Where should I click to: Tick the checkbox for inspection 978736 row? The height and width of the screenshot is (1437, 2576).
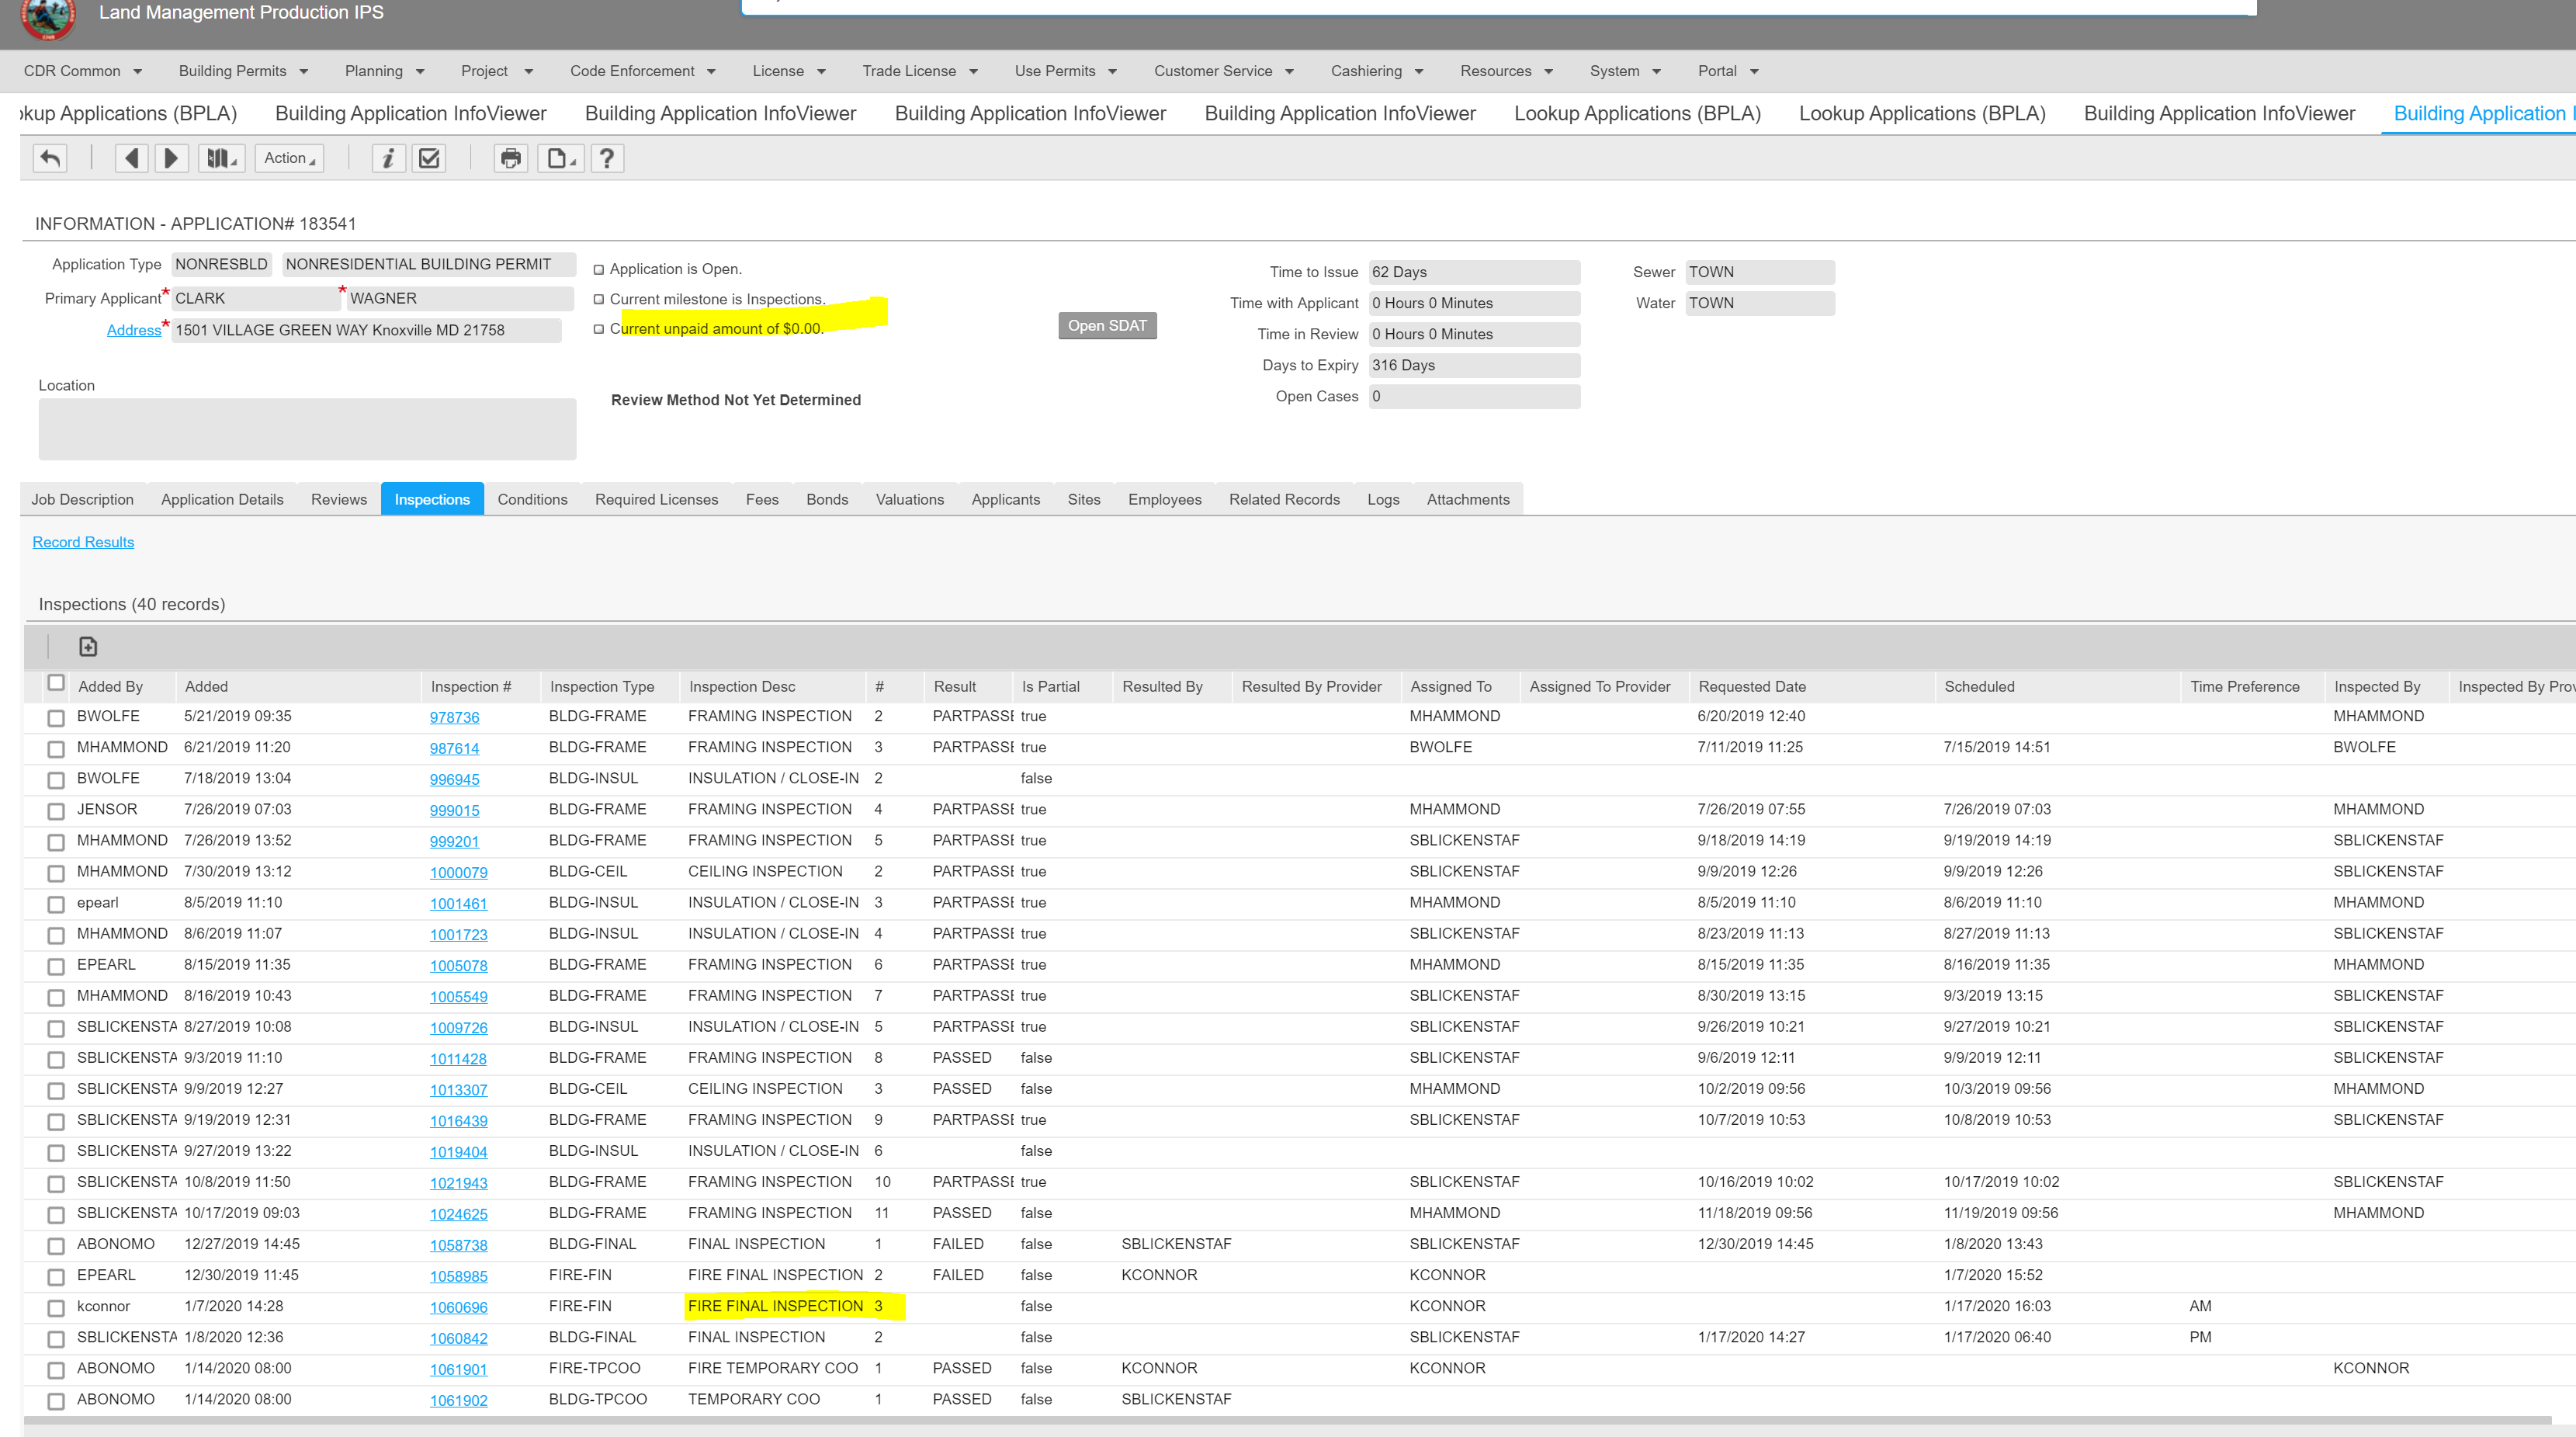pyautogui.click(x=56, y=718)
